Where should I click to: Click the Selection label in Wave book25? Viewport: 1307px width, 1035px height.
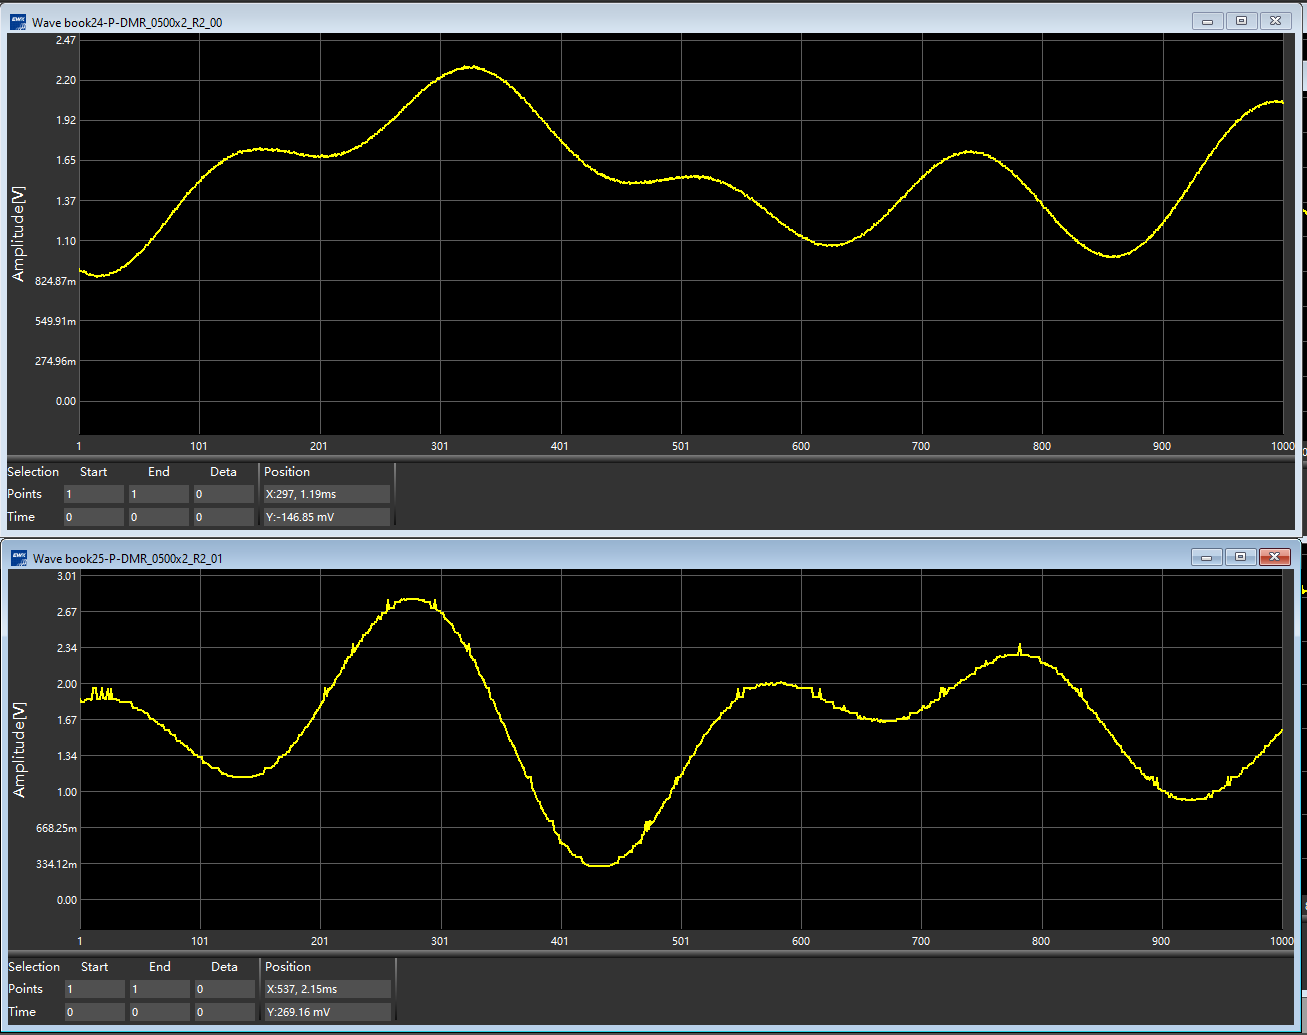(34, 967)
